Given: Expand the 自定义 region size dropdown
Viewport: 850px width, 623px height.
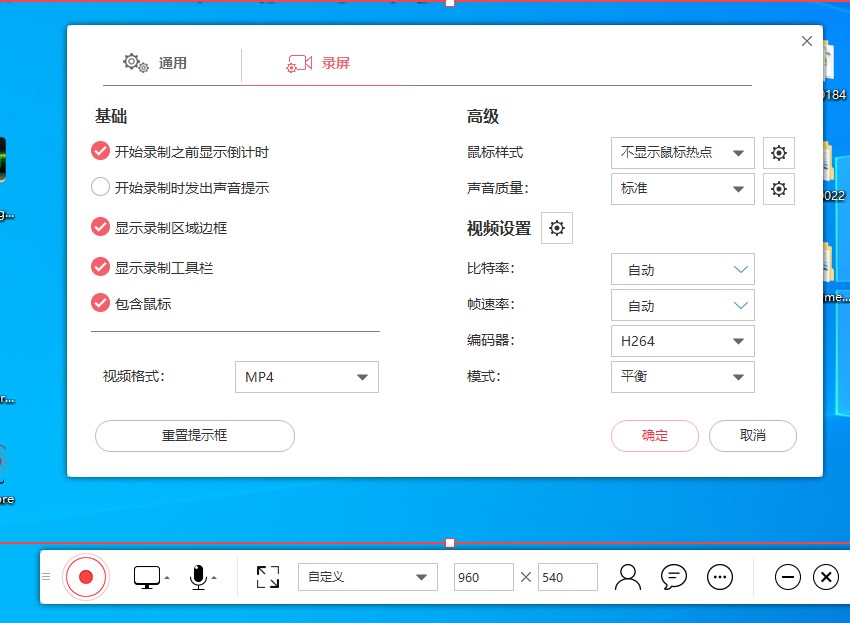Looking at the screenshot, I should pyautogui.click(x=367, y=577).
